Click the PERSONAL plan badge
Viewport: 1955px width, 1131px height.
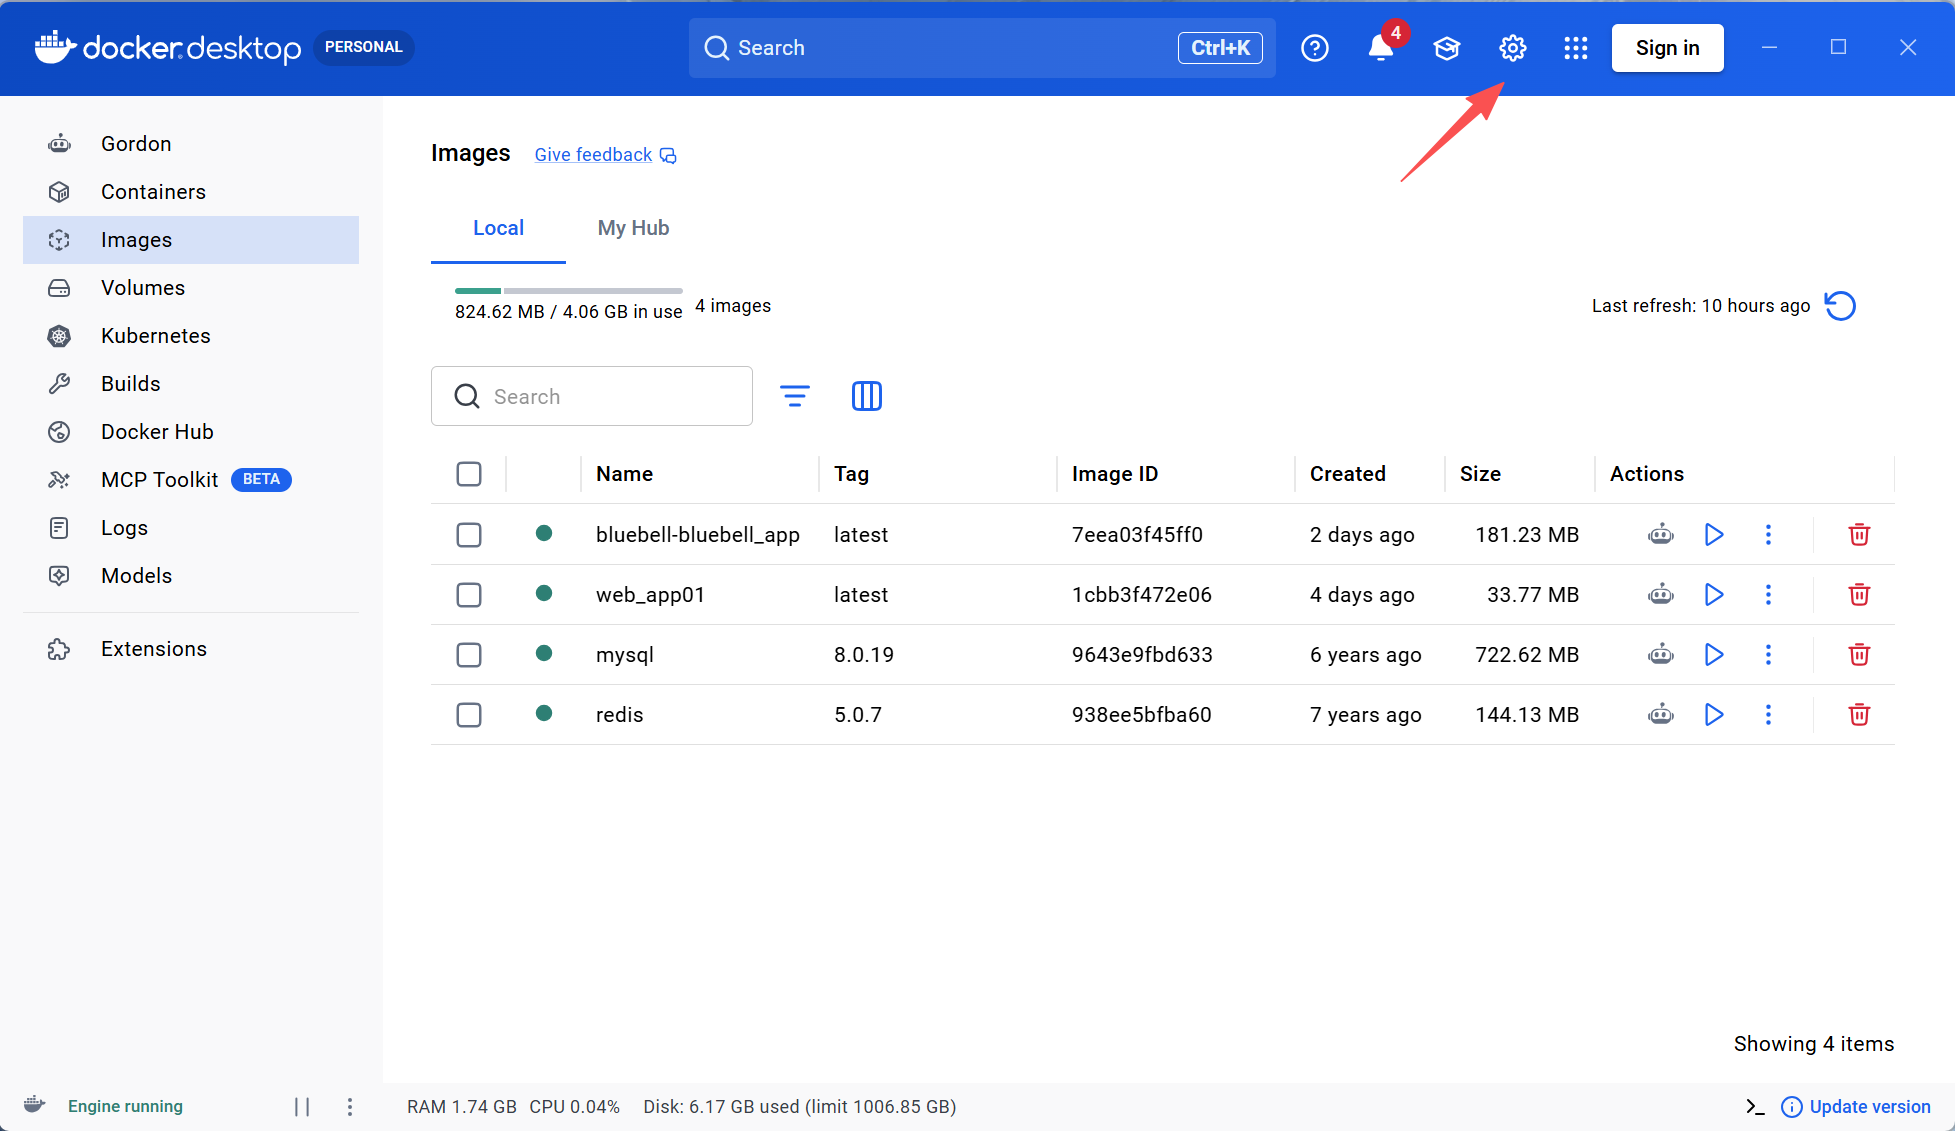coord(364,47)
